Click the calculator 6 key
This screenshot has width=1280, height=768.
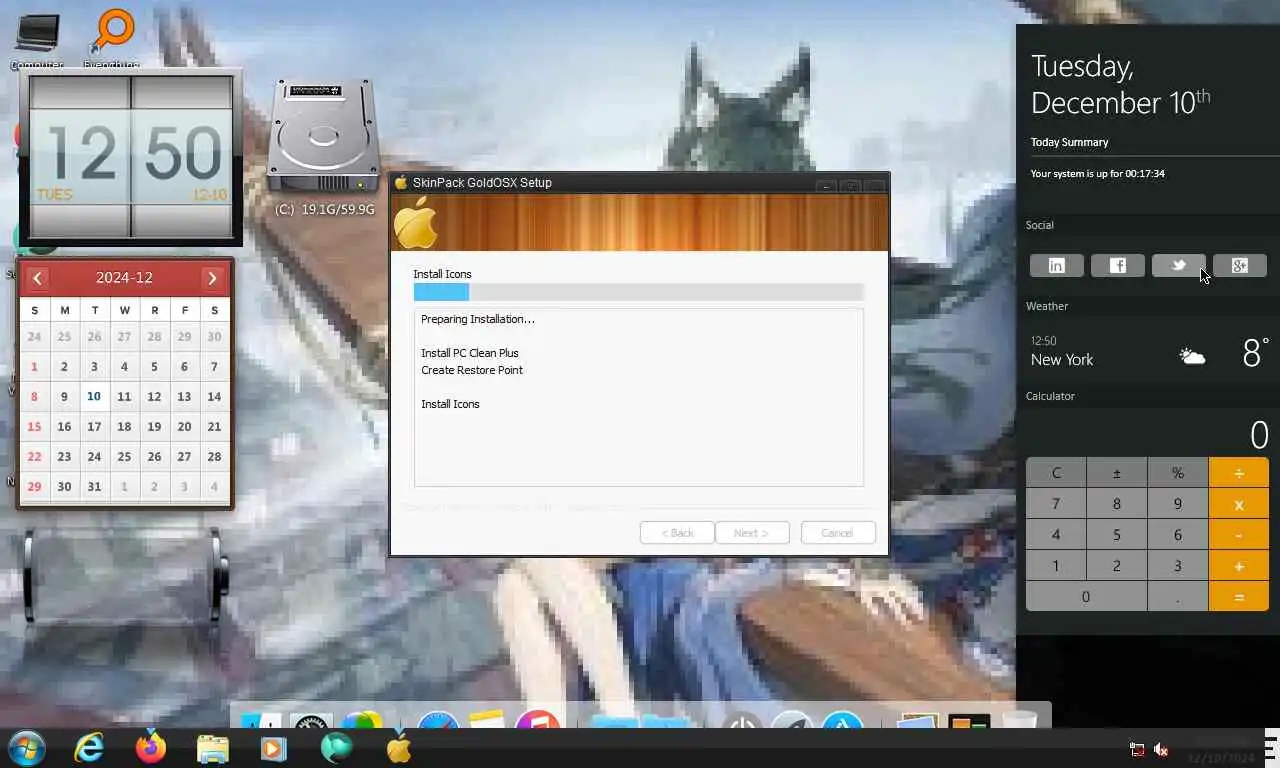[x=1178, y=535]
